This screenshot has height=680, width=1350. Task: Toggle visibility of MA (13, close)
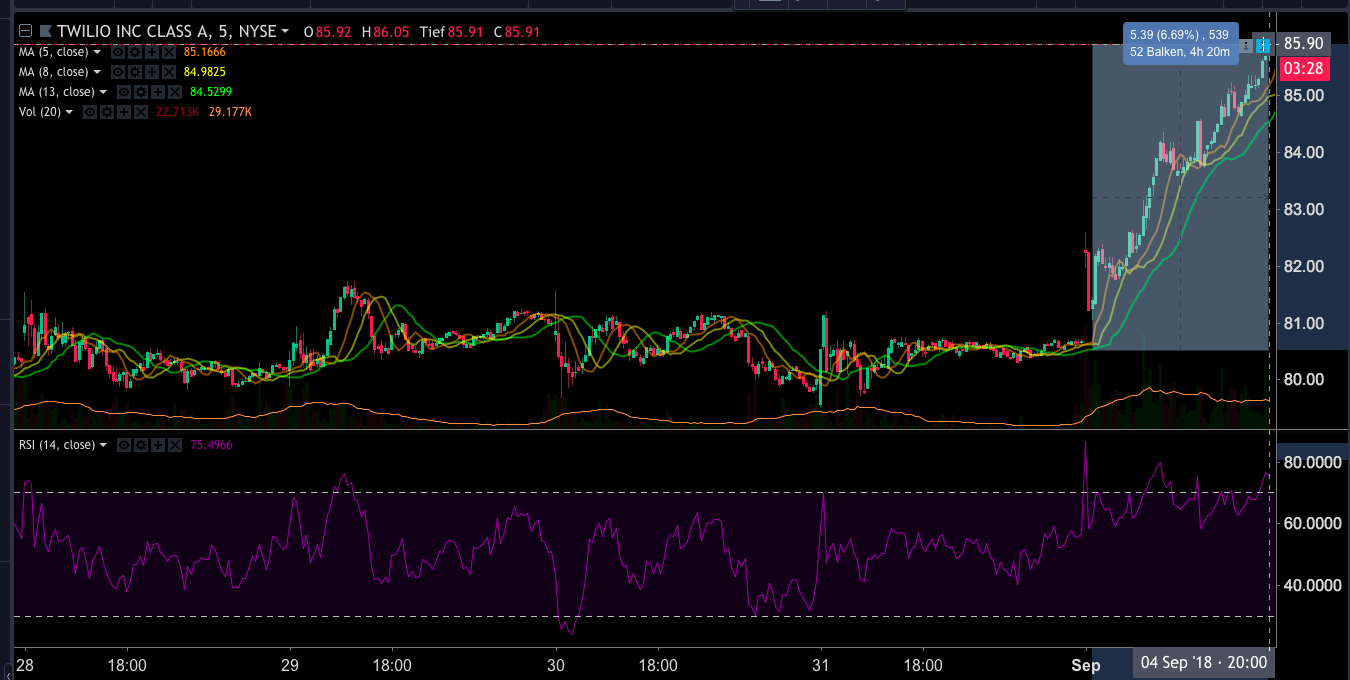124,92
